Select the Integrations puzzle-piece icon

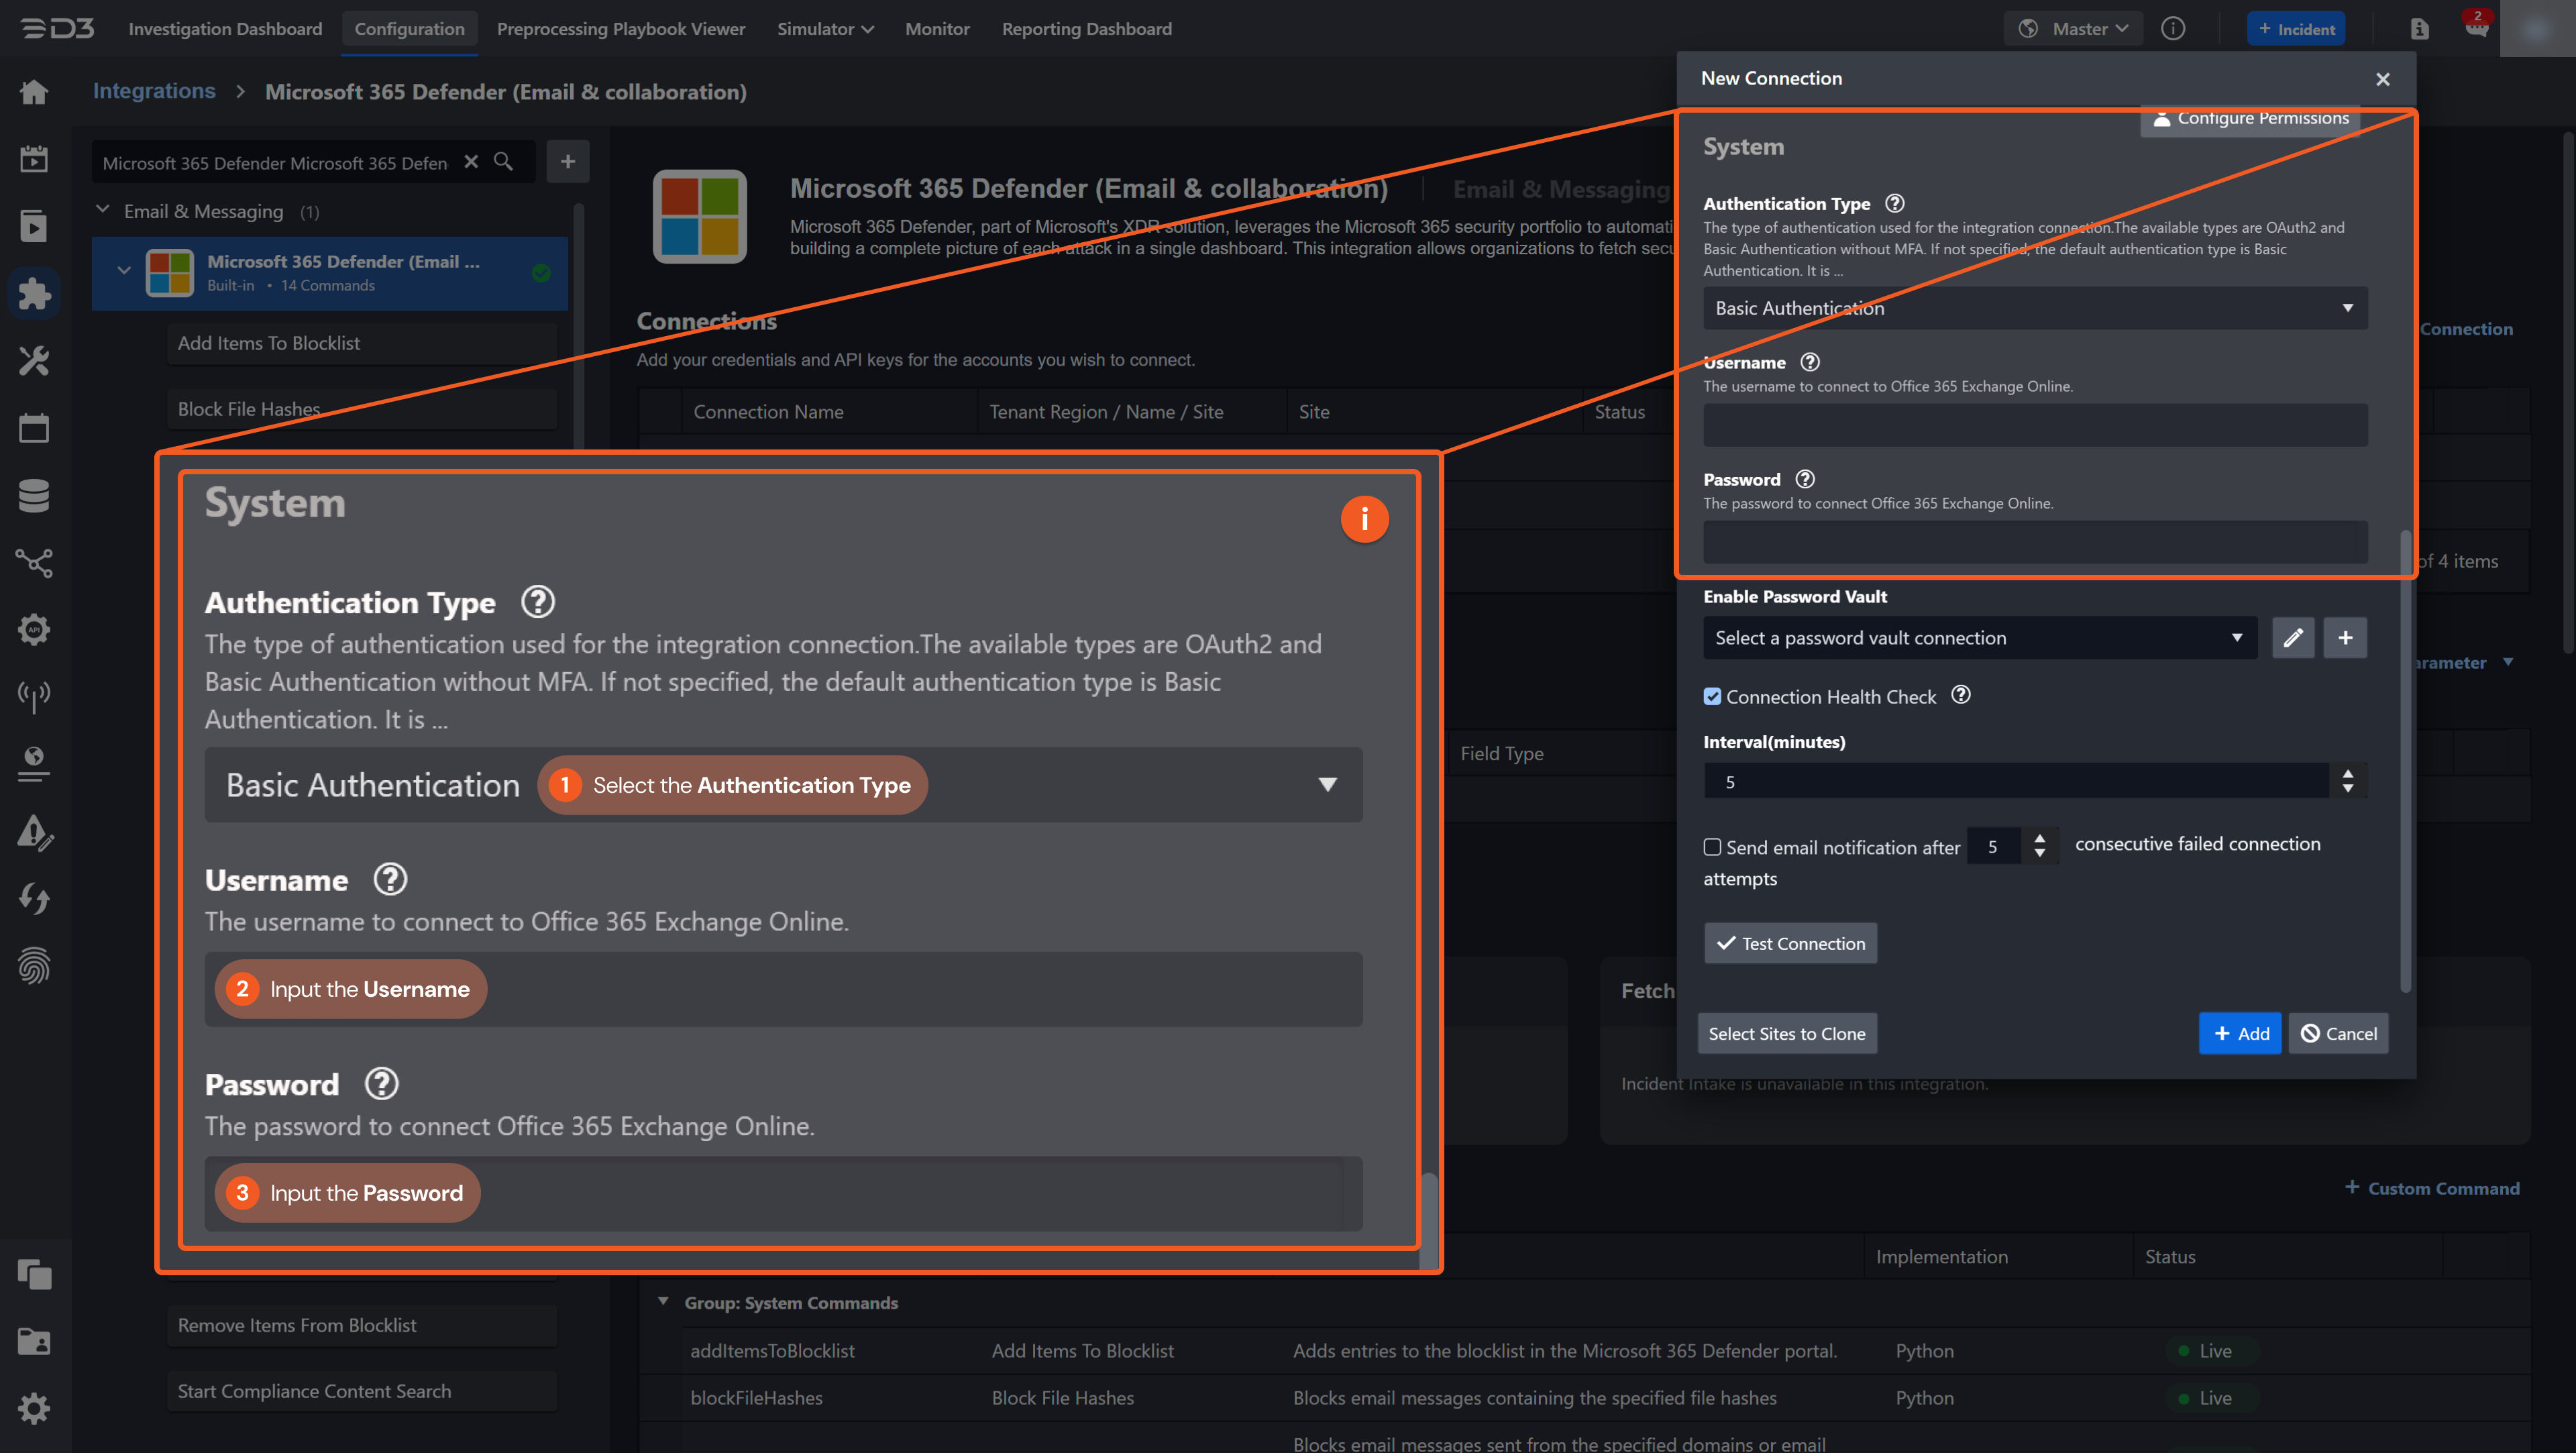[33, 293]
